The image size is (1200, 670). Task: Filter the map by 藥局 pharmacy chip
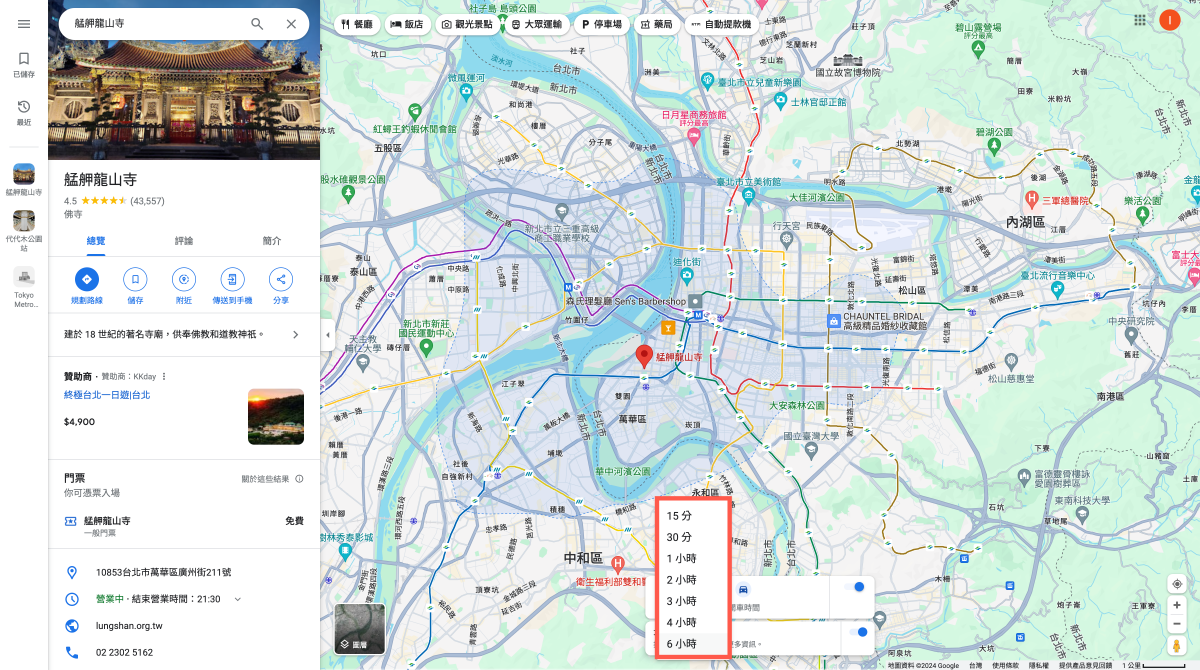coord(658,23)
